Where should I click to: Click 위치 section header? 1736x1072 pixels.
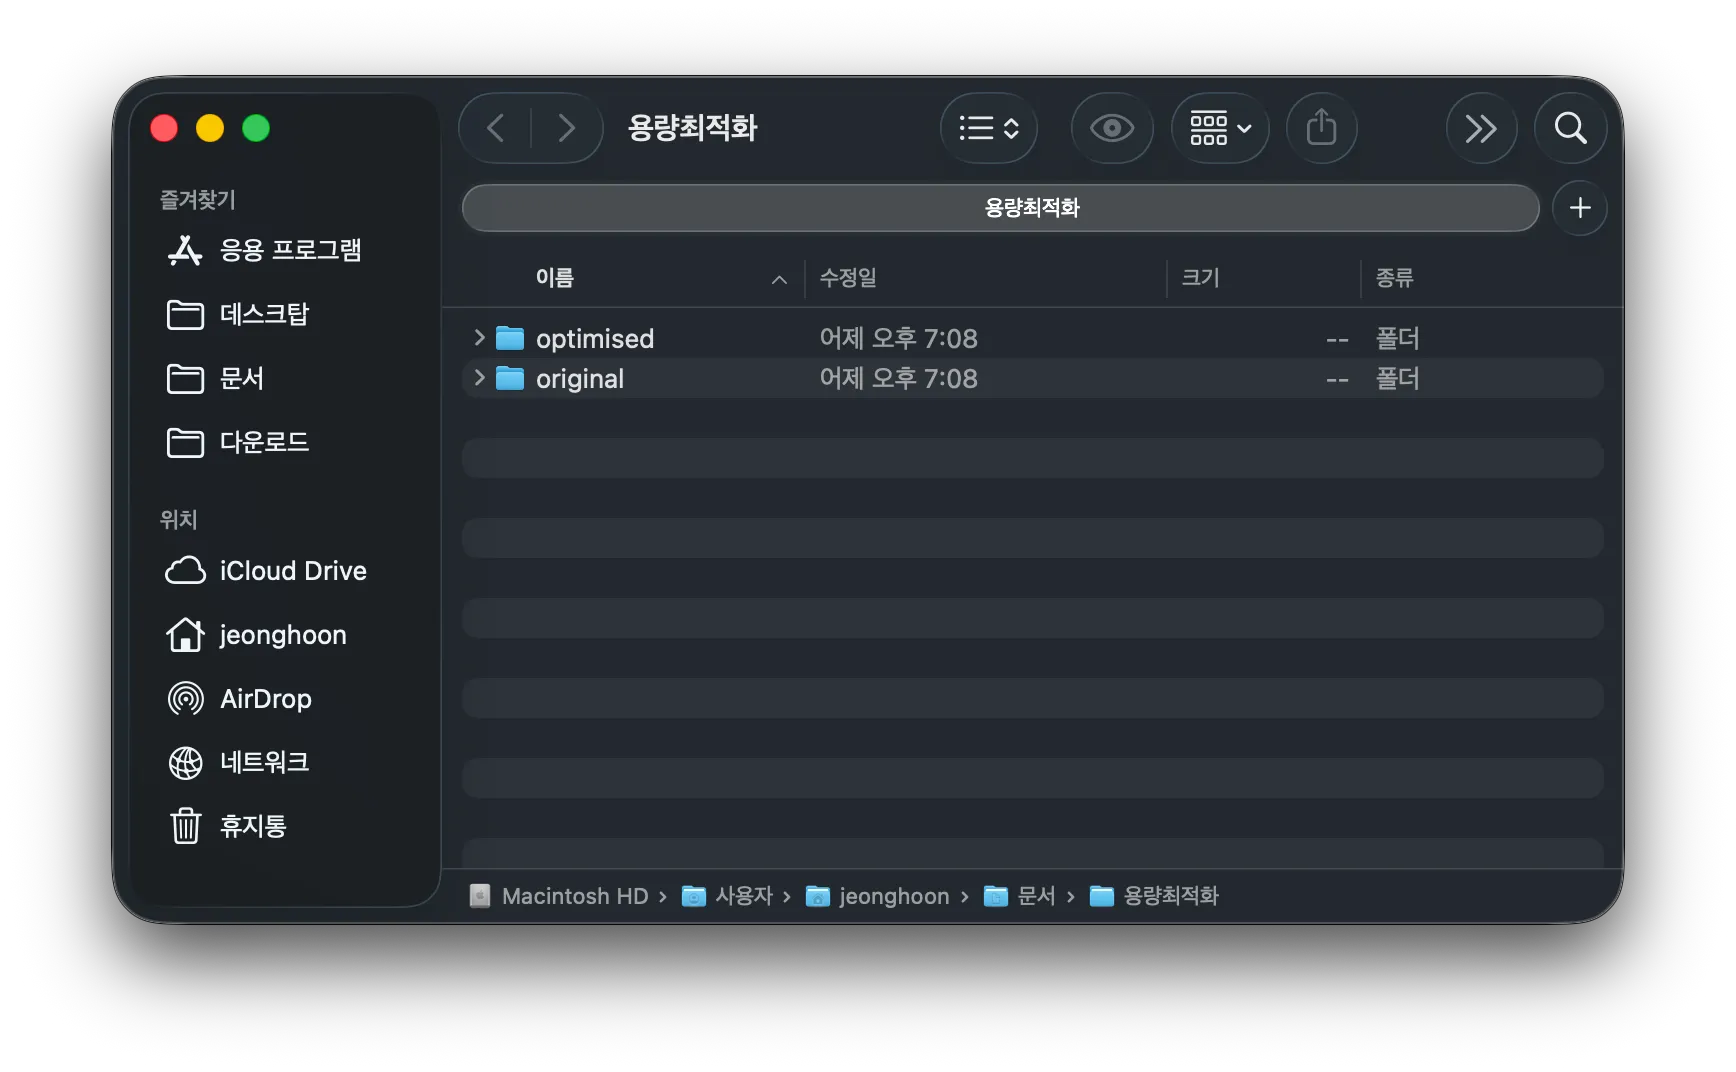click(x=179, y=520)
